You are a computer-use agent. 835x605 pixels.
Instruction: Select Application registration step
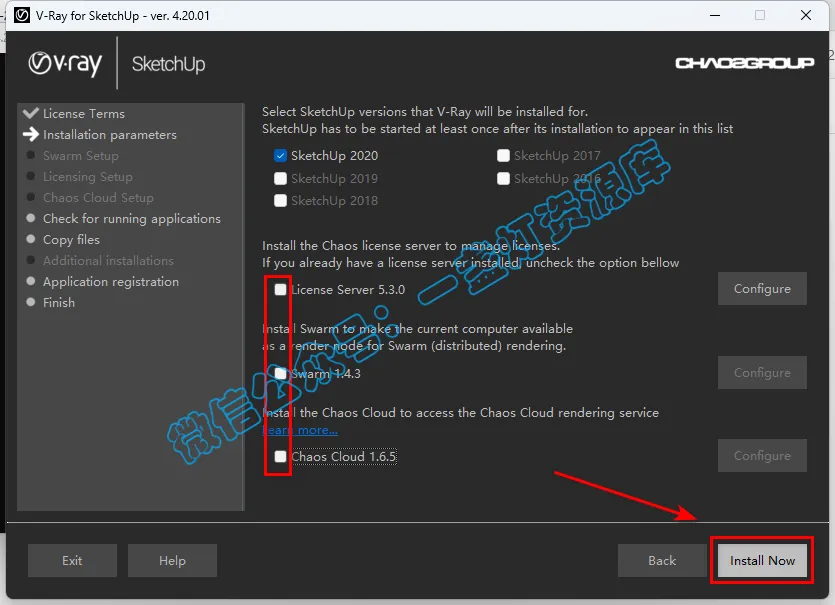pyautogui.click(x=111, y=281)
